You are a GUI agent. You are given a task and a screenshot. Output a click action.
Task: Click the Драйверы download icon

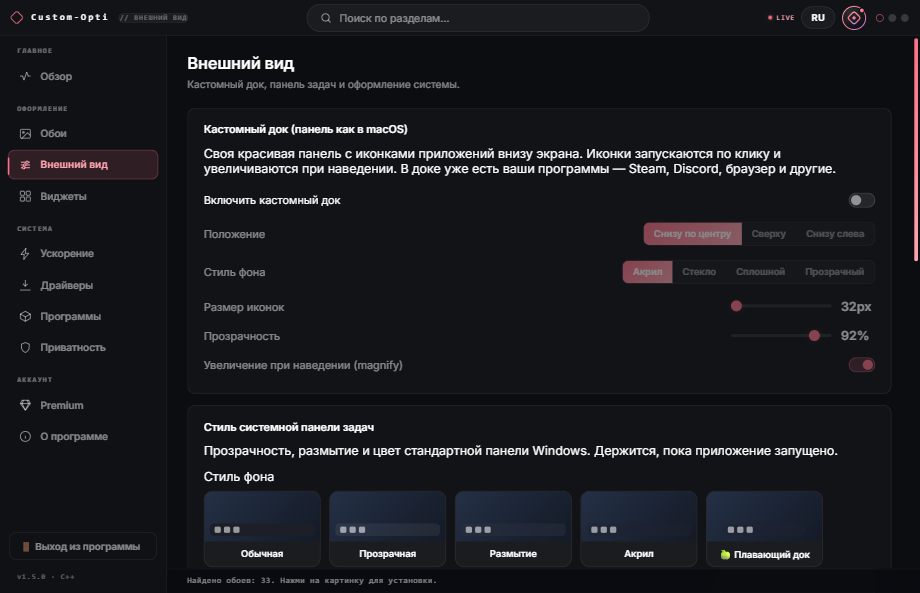[25, 285]
